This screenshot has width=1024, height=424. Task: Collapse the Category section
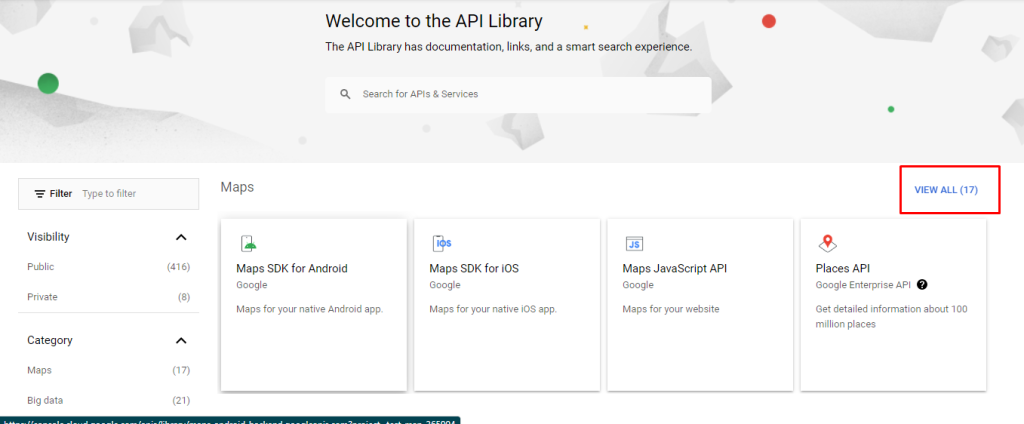click(181, 340)
